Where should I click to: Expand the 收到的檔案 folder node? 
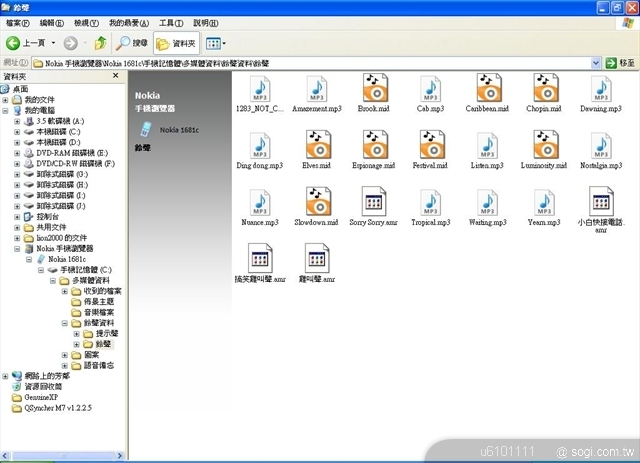coord(64,291)
